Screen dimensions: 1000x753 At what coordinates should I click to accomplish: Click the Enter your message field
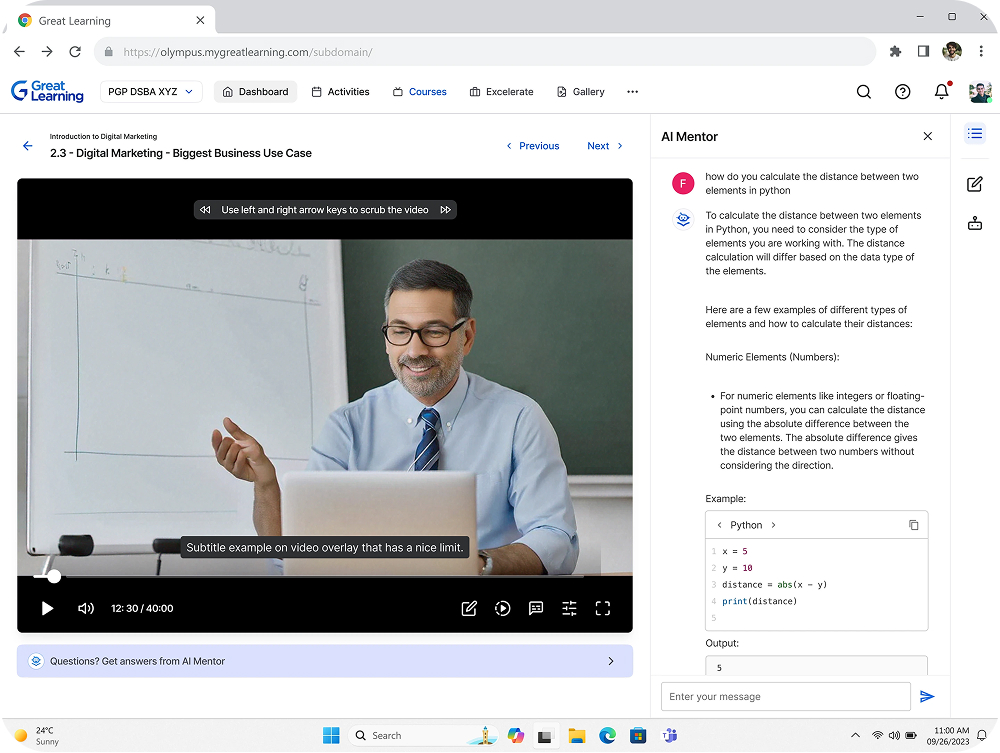coord(785,697)
